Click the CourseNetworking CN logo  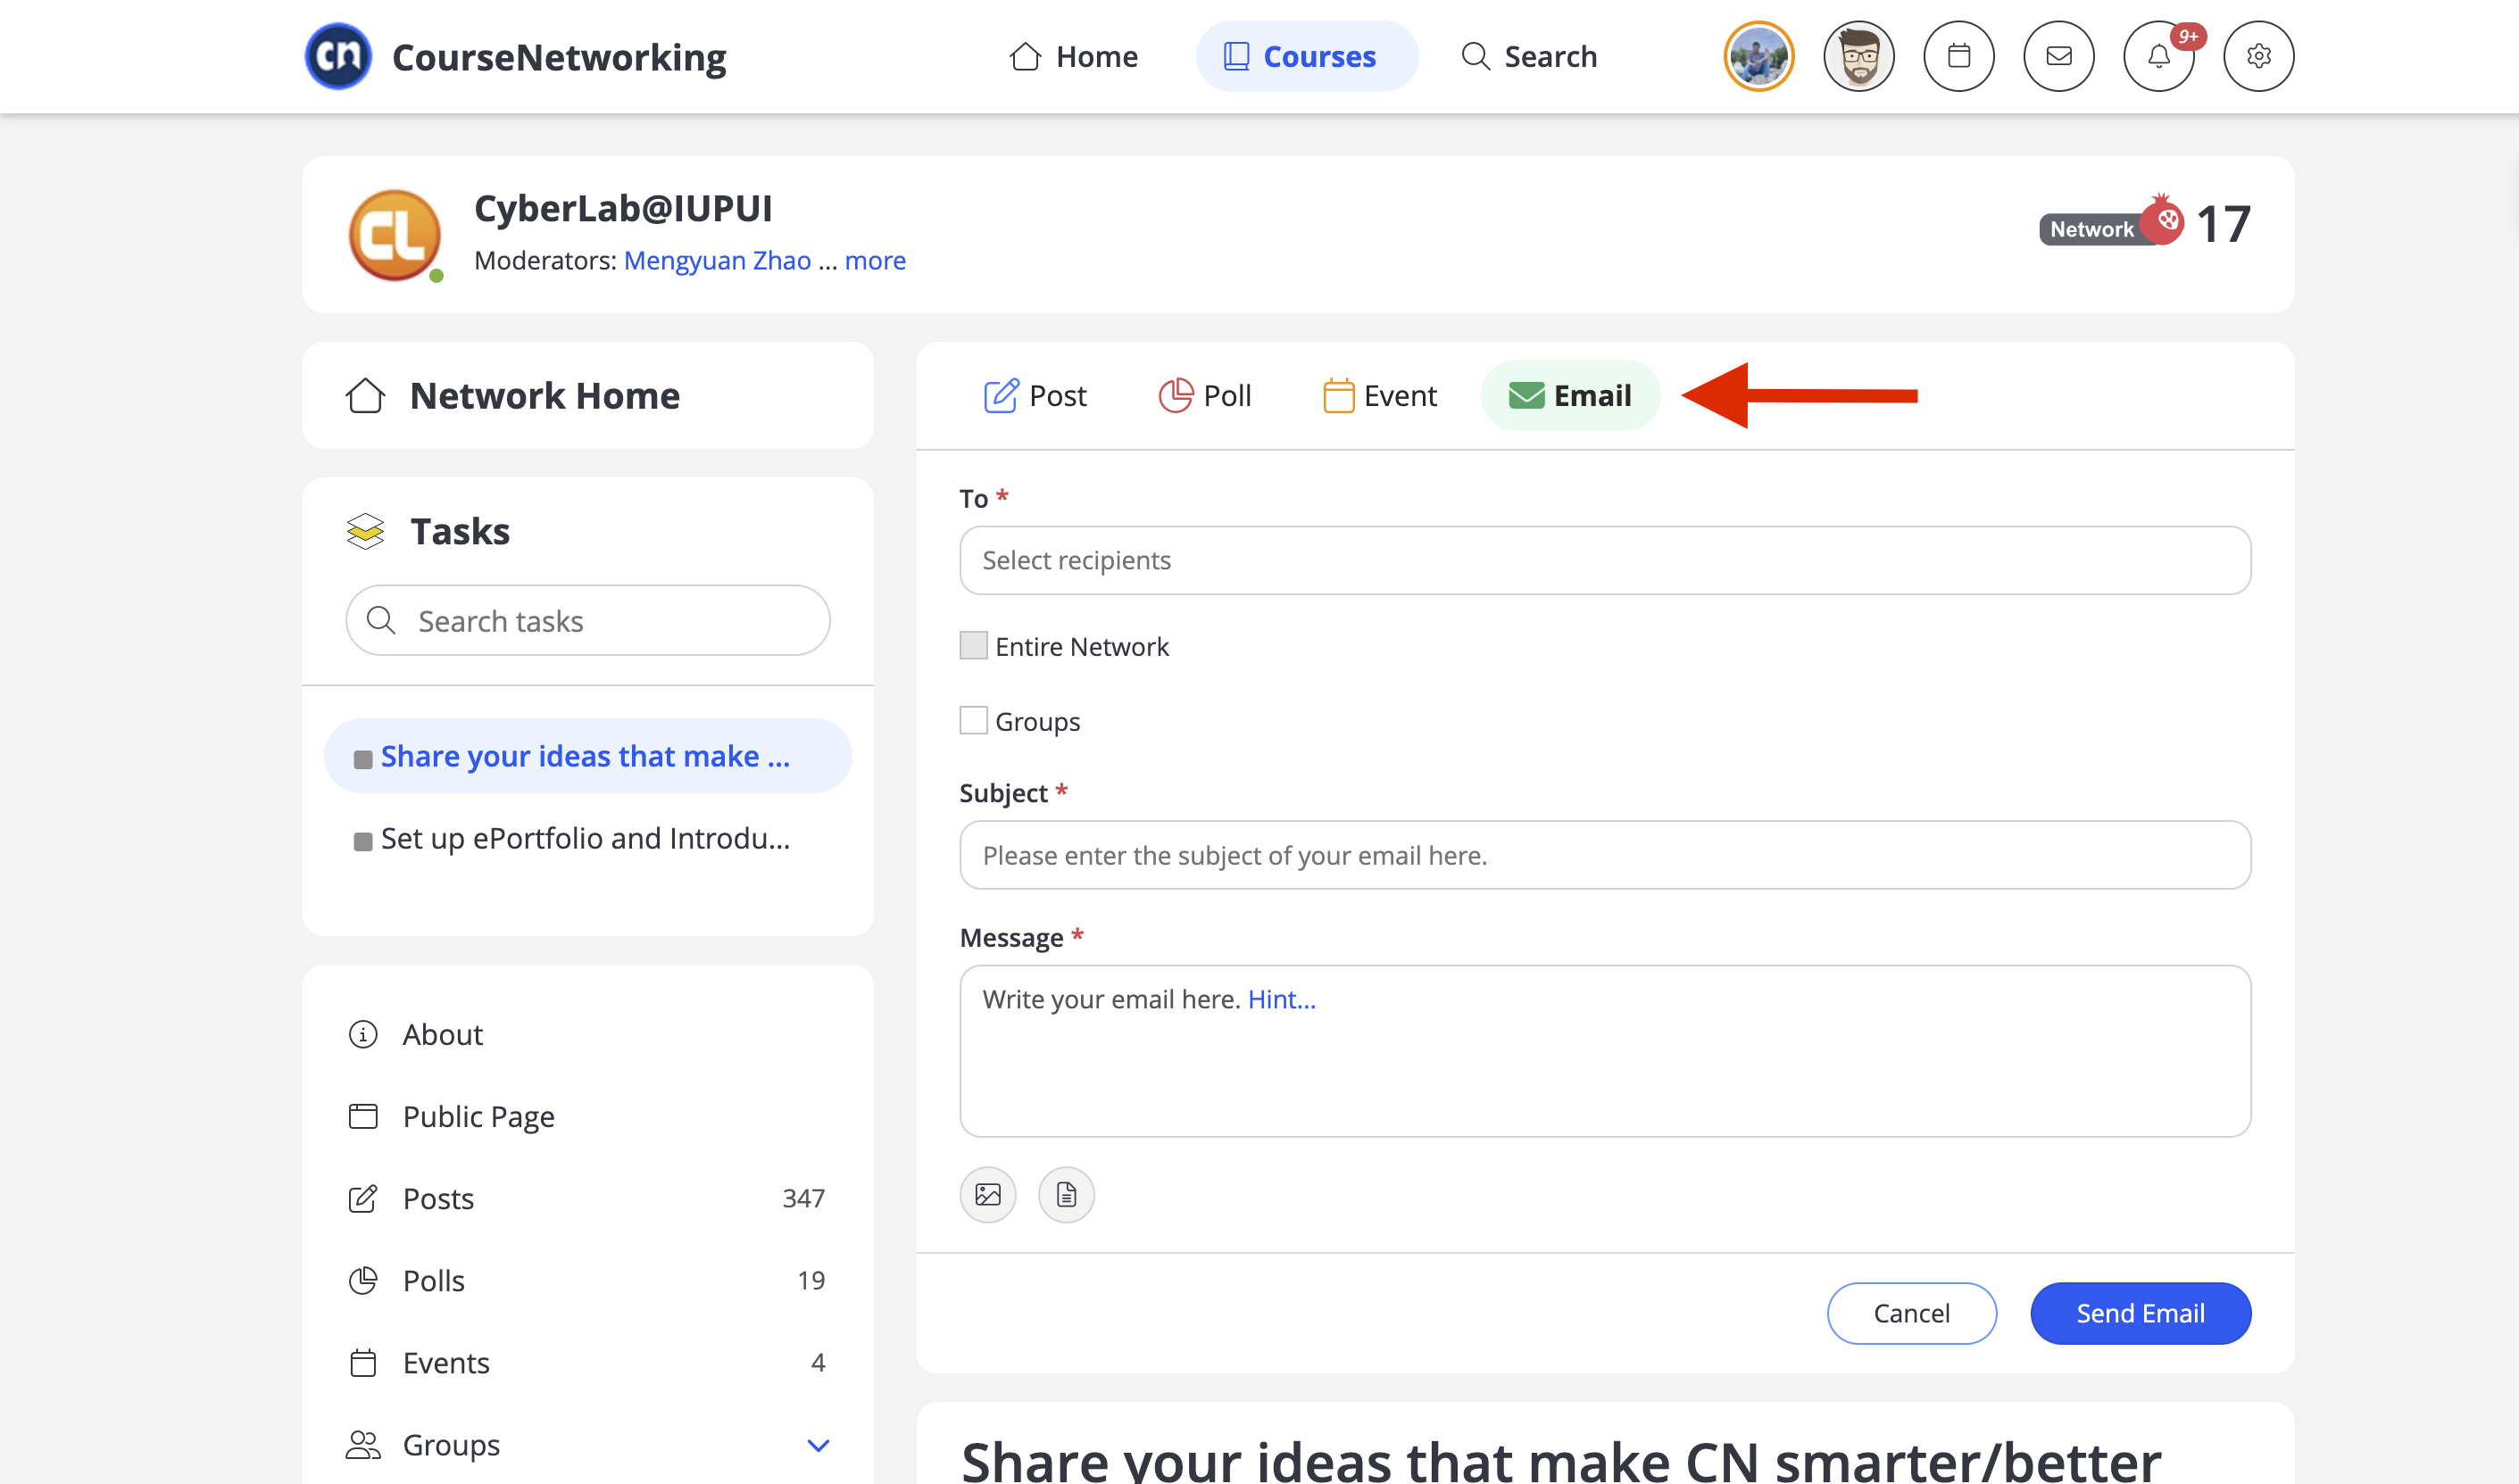click(x=338, y=56)
